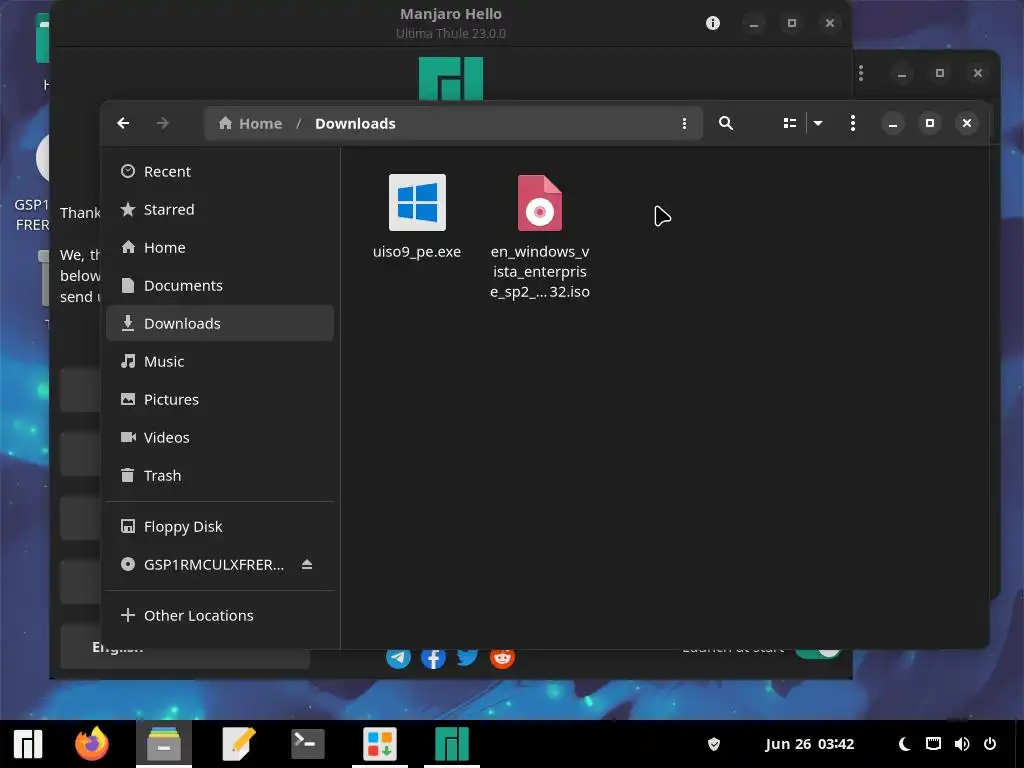Image resolution: width=1024 pixels, height=768 pixels.
Task: Select Downloads in sidebar
Action: 219,323
